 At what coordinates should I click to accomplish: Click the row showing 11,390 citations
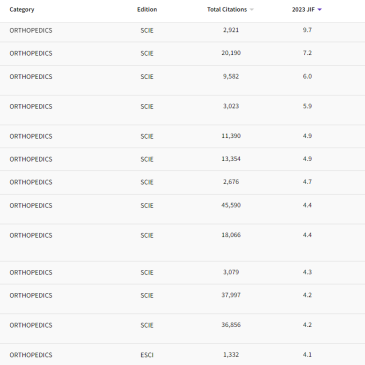point(182,136)
